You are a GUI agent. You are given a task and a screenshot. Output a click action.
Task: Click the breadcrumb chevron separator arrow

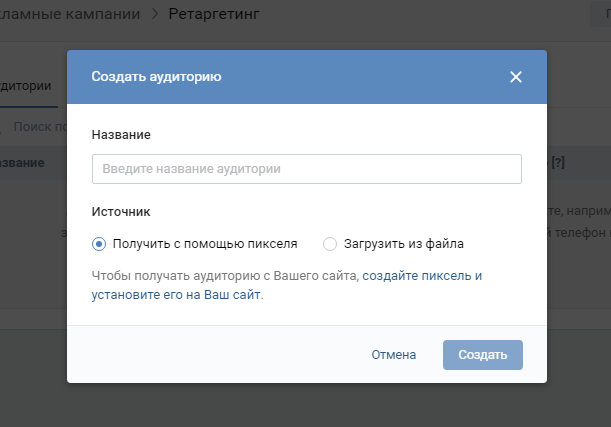pos(155,14)
